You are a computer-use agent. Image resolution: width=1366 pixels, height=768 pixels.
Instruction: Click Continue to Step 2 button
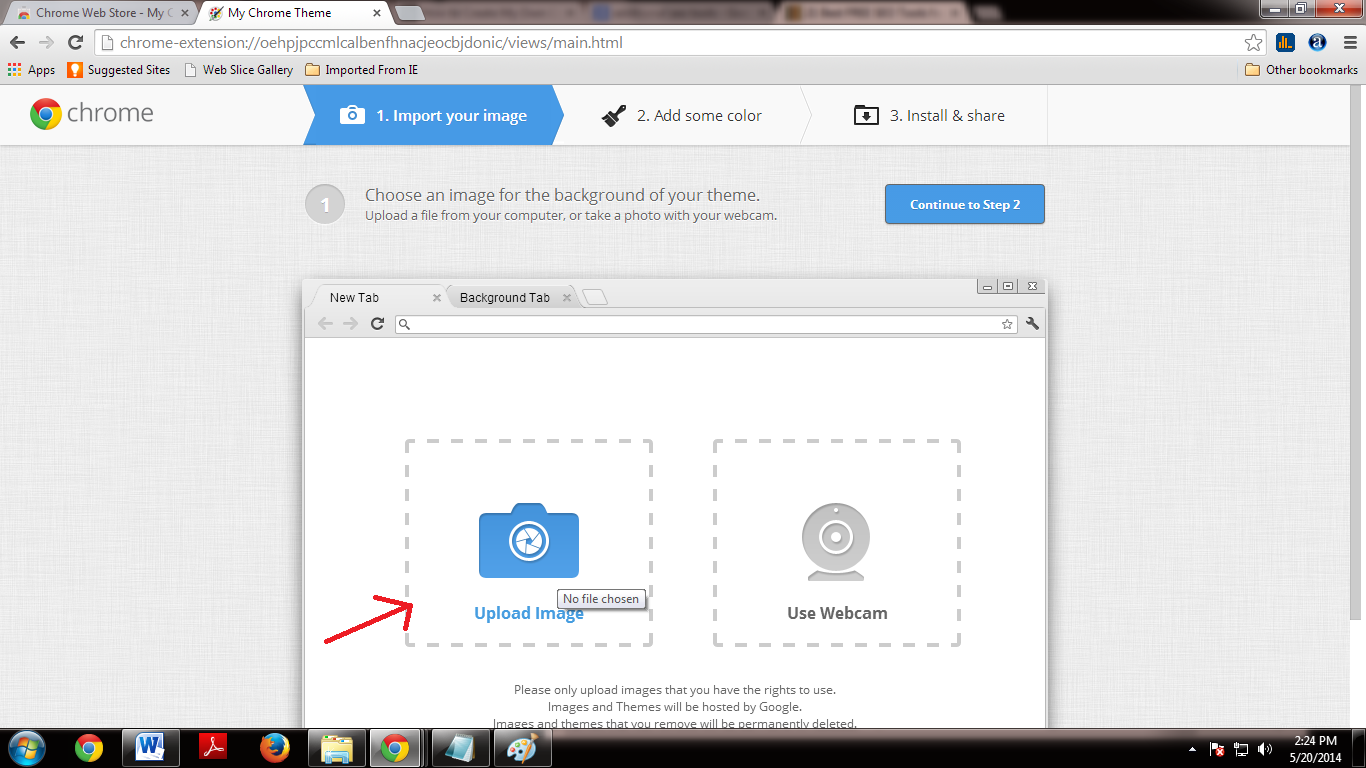tap(965, 204)
